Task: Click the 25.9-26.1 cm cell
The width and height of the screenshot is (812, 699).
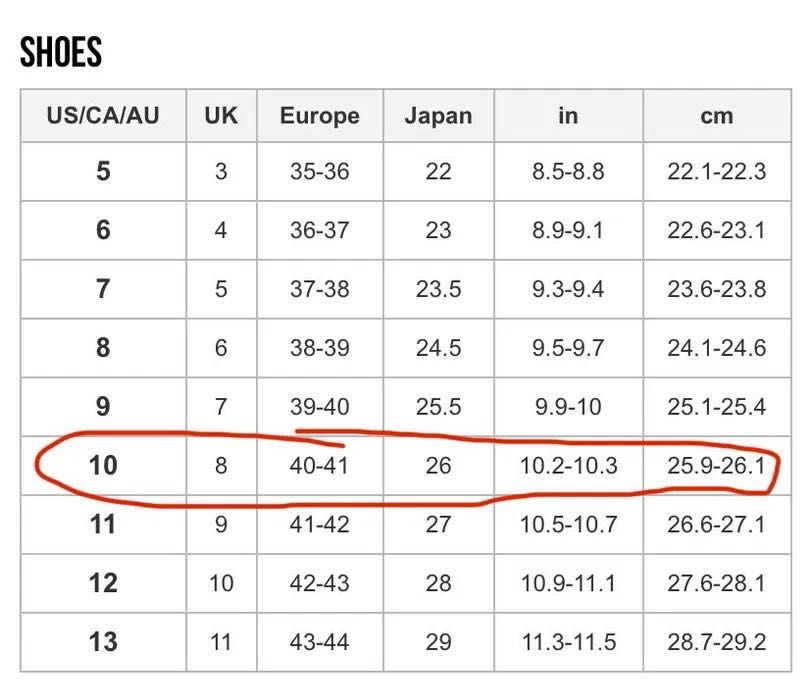Action: [x=716, y=465]
